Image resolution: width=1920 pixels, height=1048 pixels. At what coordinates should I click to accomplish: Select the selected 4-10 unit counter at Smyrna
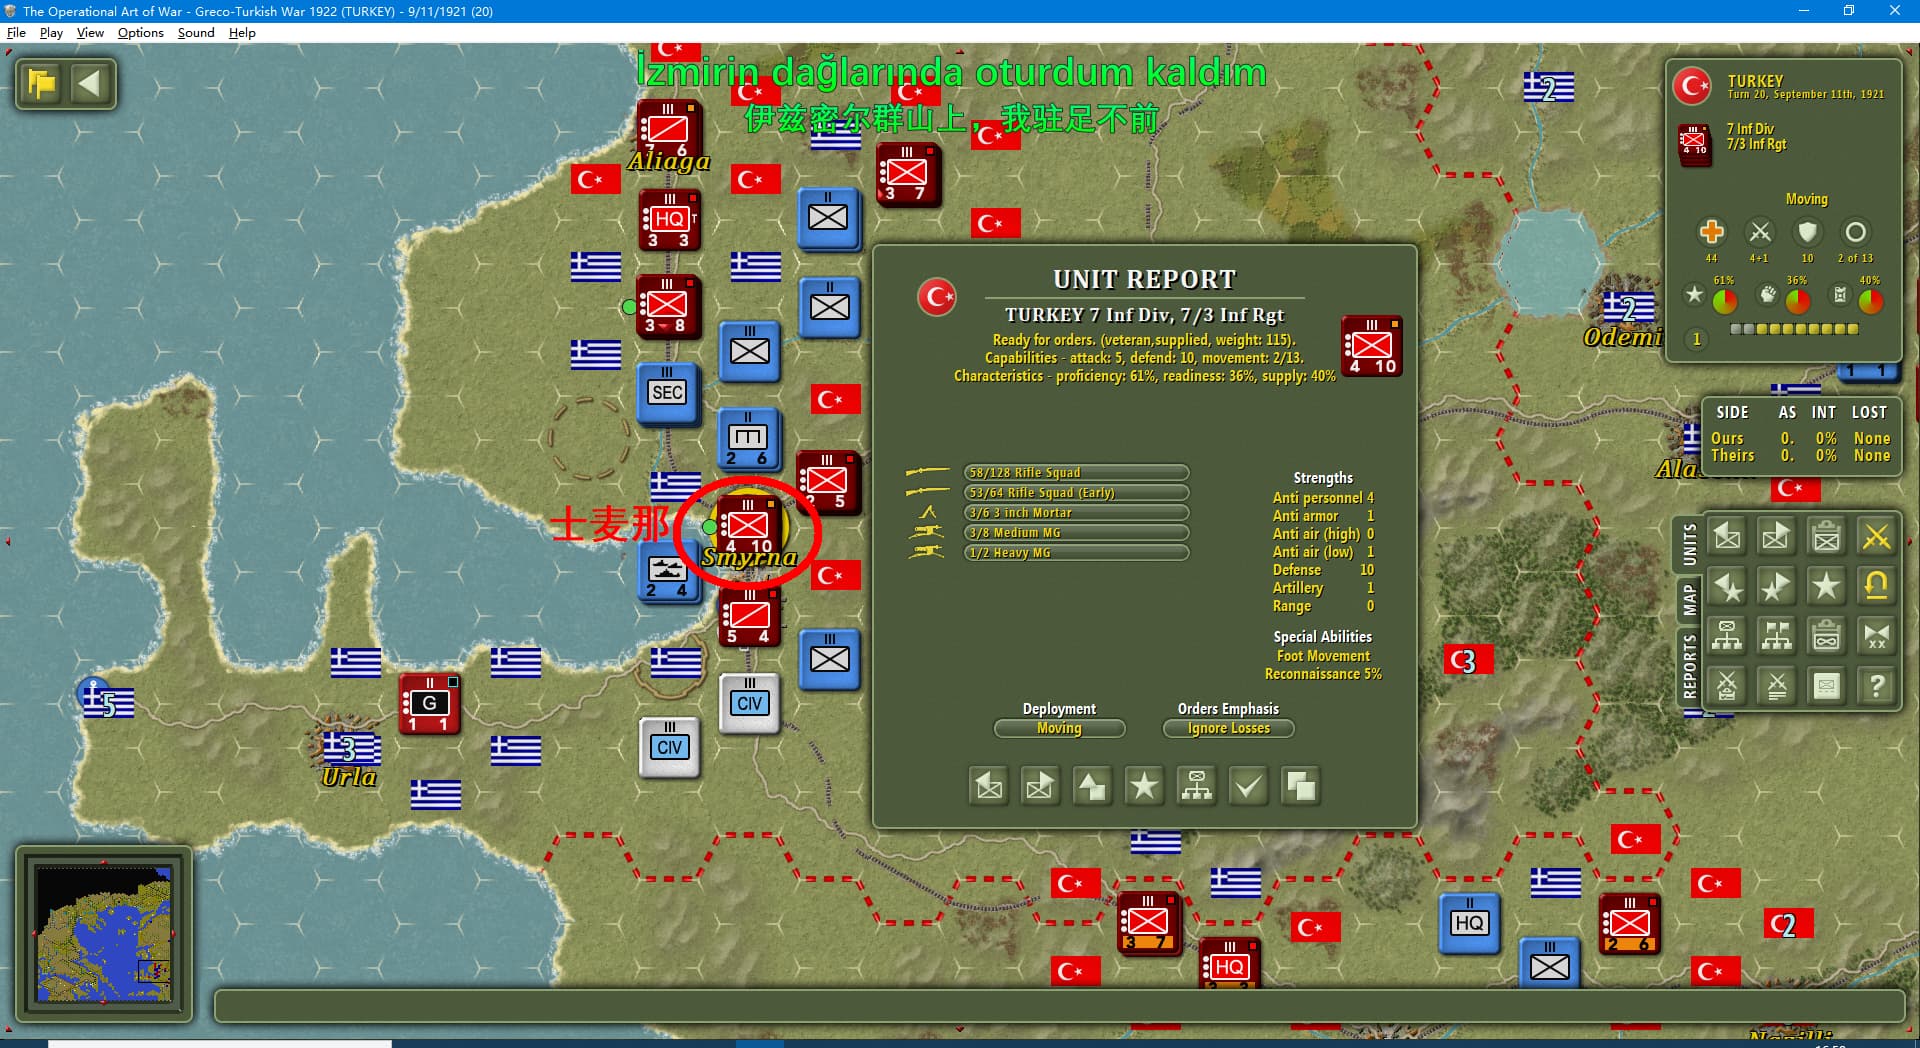click(x=748, y=525)
